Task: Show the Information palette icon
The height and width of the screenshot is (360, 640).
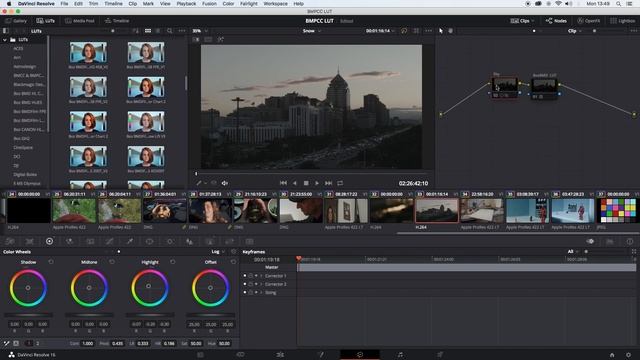Action: click(x=630, y=241)
